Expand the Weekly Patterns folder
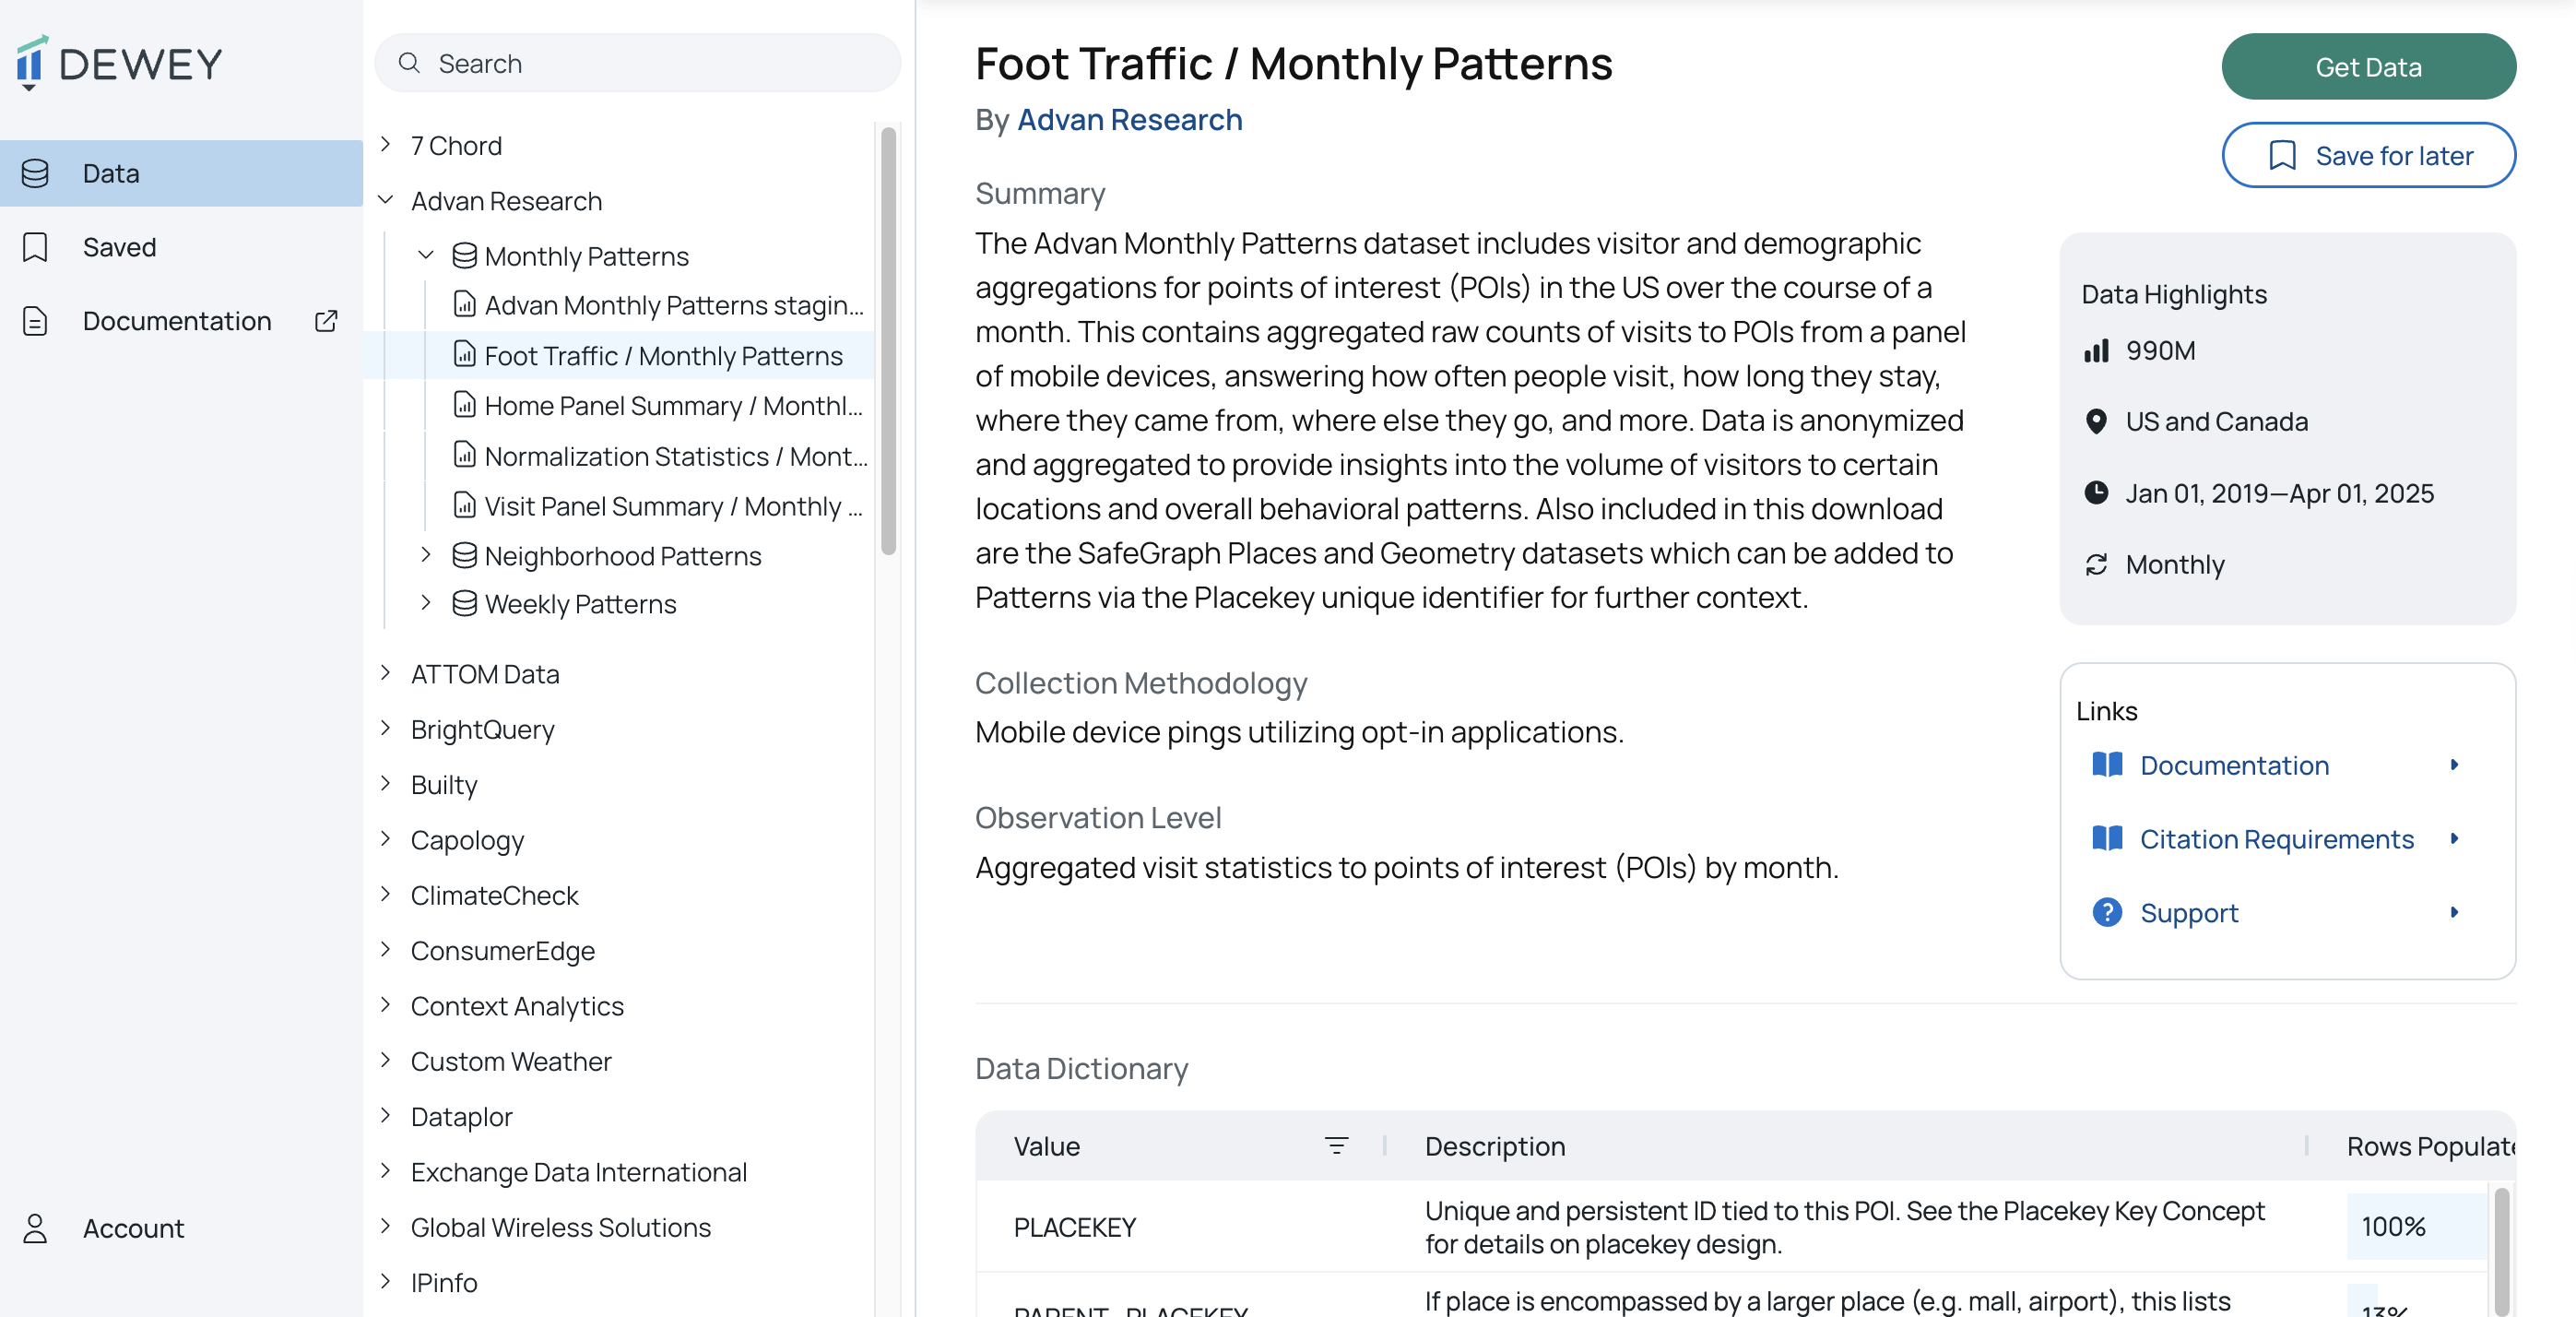The width and height of the screenshot is (2576, 1317). [x=426, y=602]
